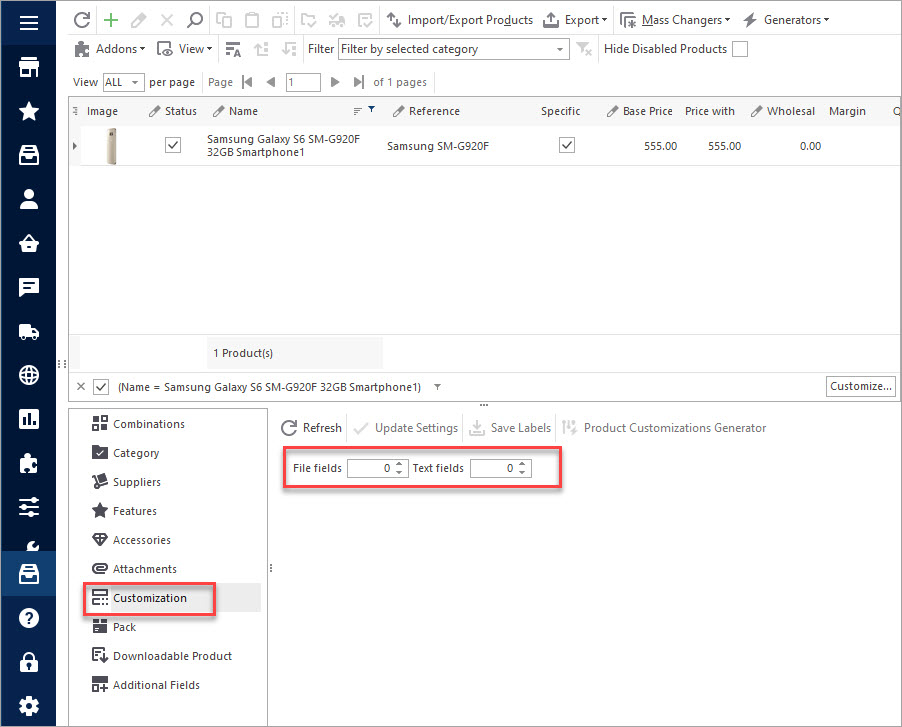Image resolution: width=902 pixels, height=727 pixels.
Task: Click the paste product icon
Action: (252, 20)
